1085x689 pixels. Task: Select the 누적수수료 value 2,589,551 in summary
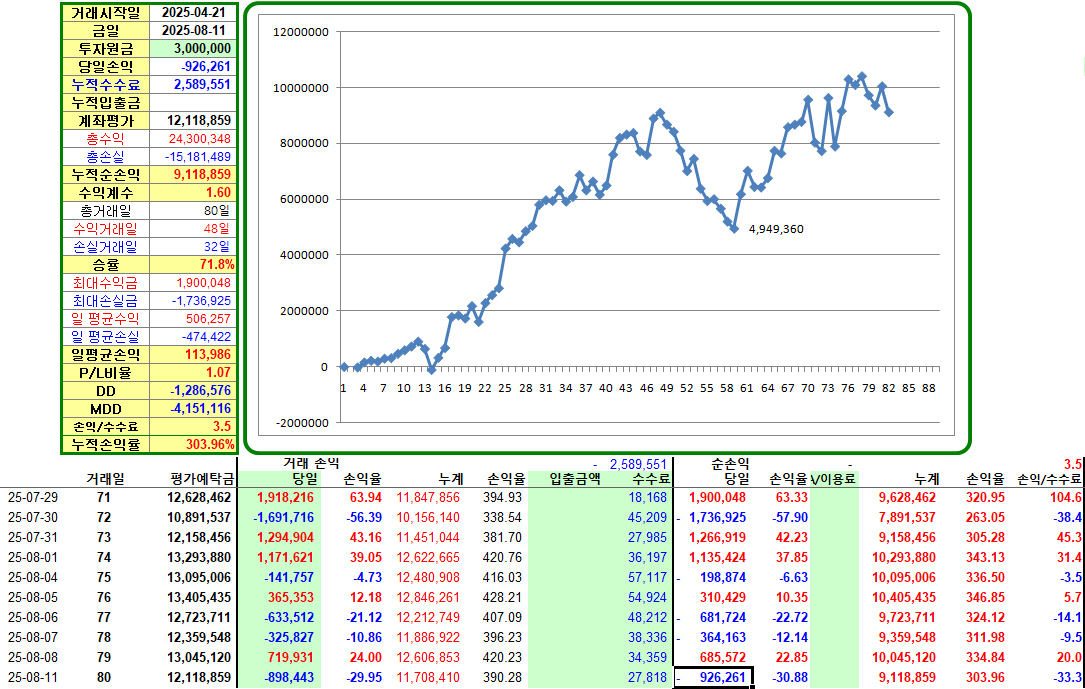pyautogui.click(x=193, y=84)
